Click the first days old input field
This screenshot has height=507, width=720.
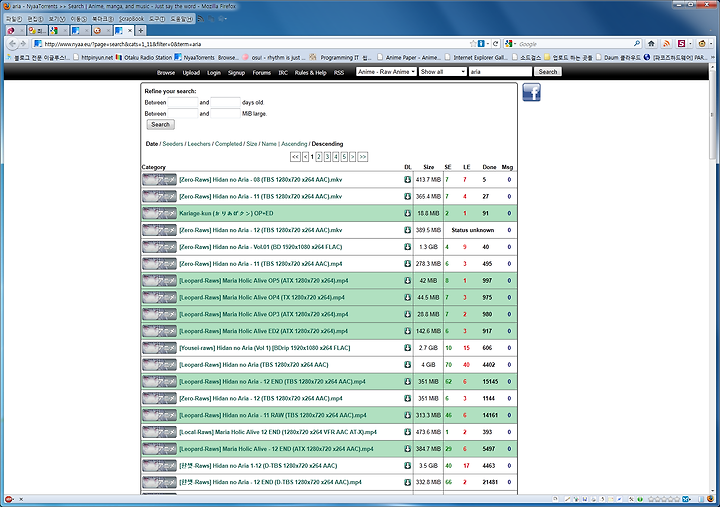pos(183,102)
